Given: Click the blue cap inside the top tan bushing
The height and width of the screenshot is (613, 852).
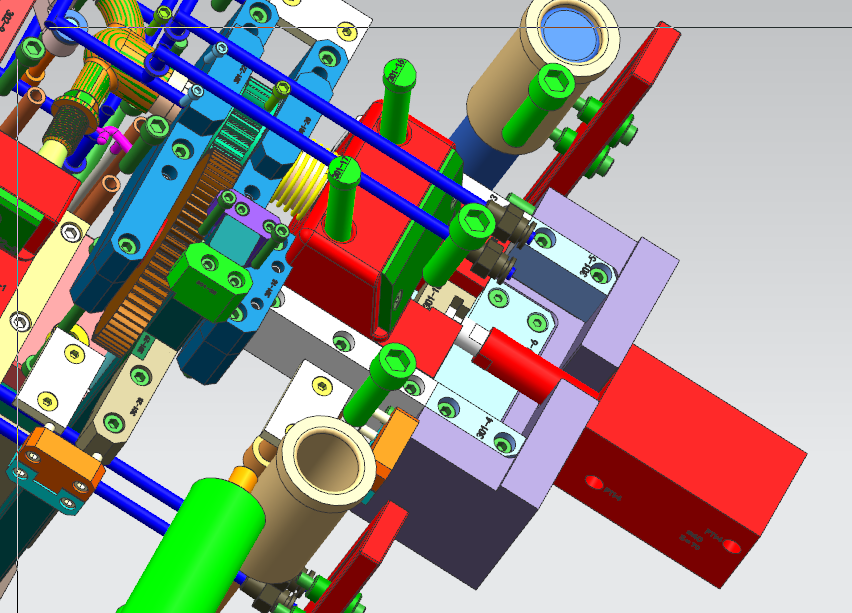Looking at the screenshot, I should (x=569, y=34).
